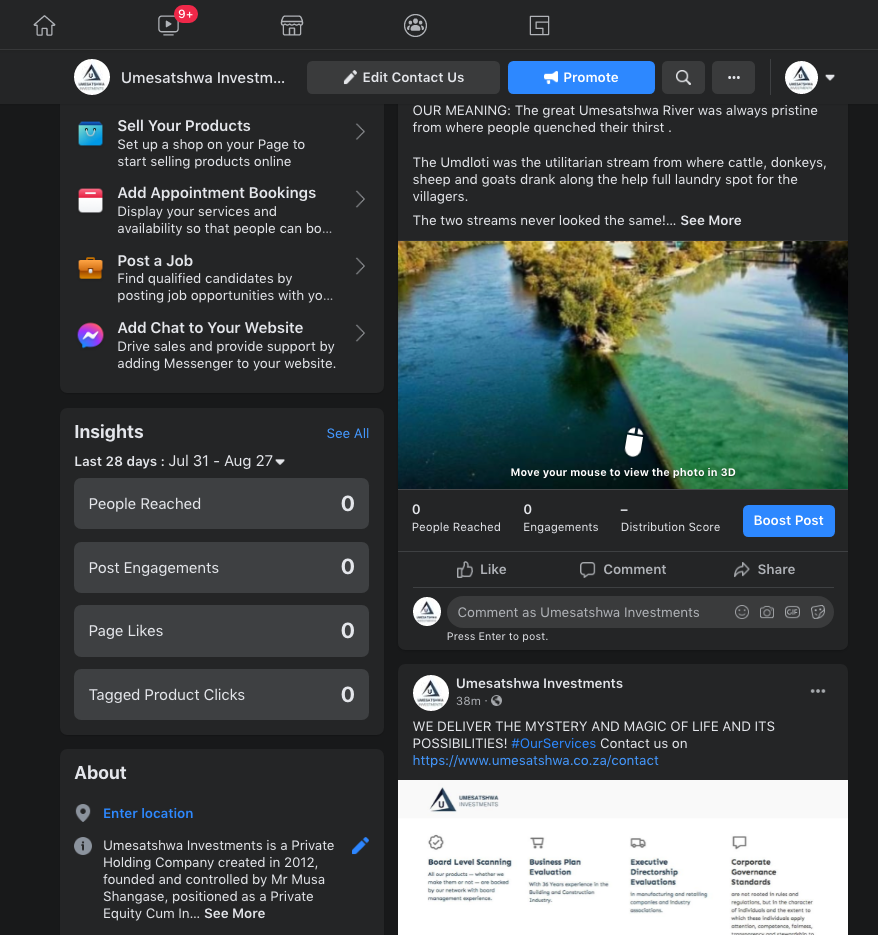This screenshot has width=878, height=935.
Task: Add a GIF to the comment
Action: click(x=792, y=612)
